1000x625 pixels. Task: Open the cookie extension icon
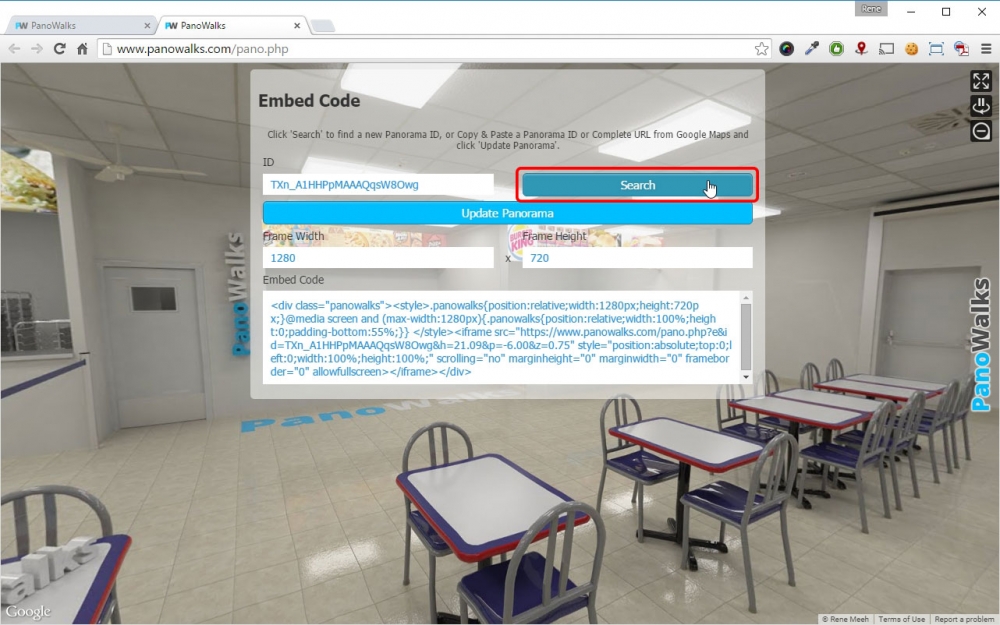pos(911,48)
